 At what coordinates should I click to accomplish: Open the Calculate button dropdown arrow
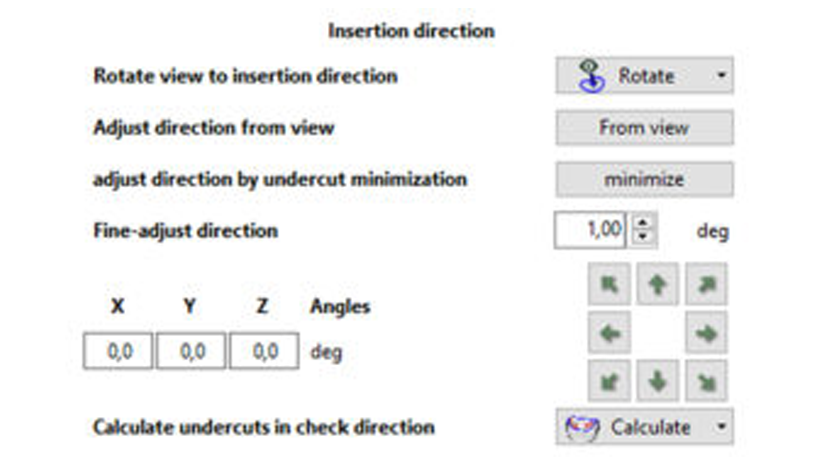pos(721,426)
